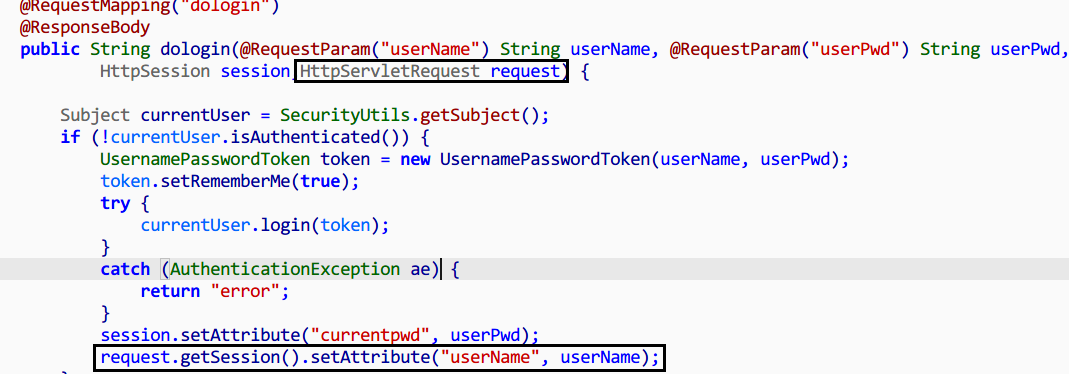Click the isAuthenticated() condition
This screenshot has width=1074, height=379.
tap(321, 138)
